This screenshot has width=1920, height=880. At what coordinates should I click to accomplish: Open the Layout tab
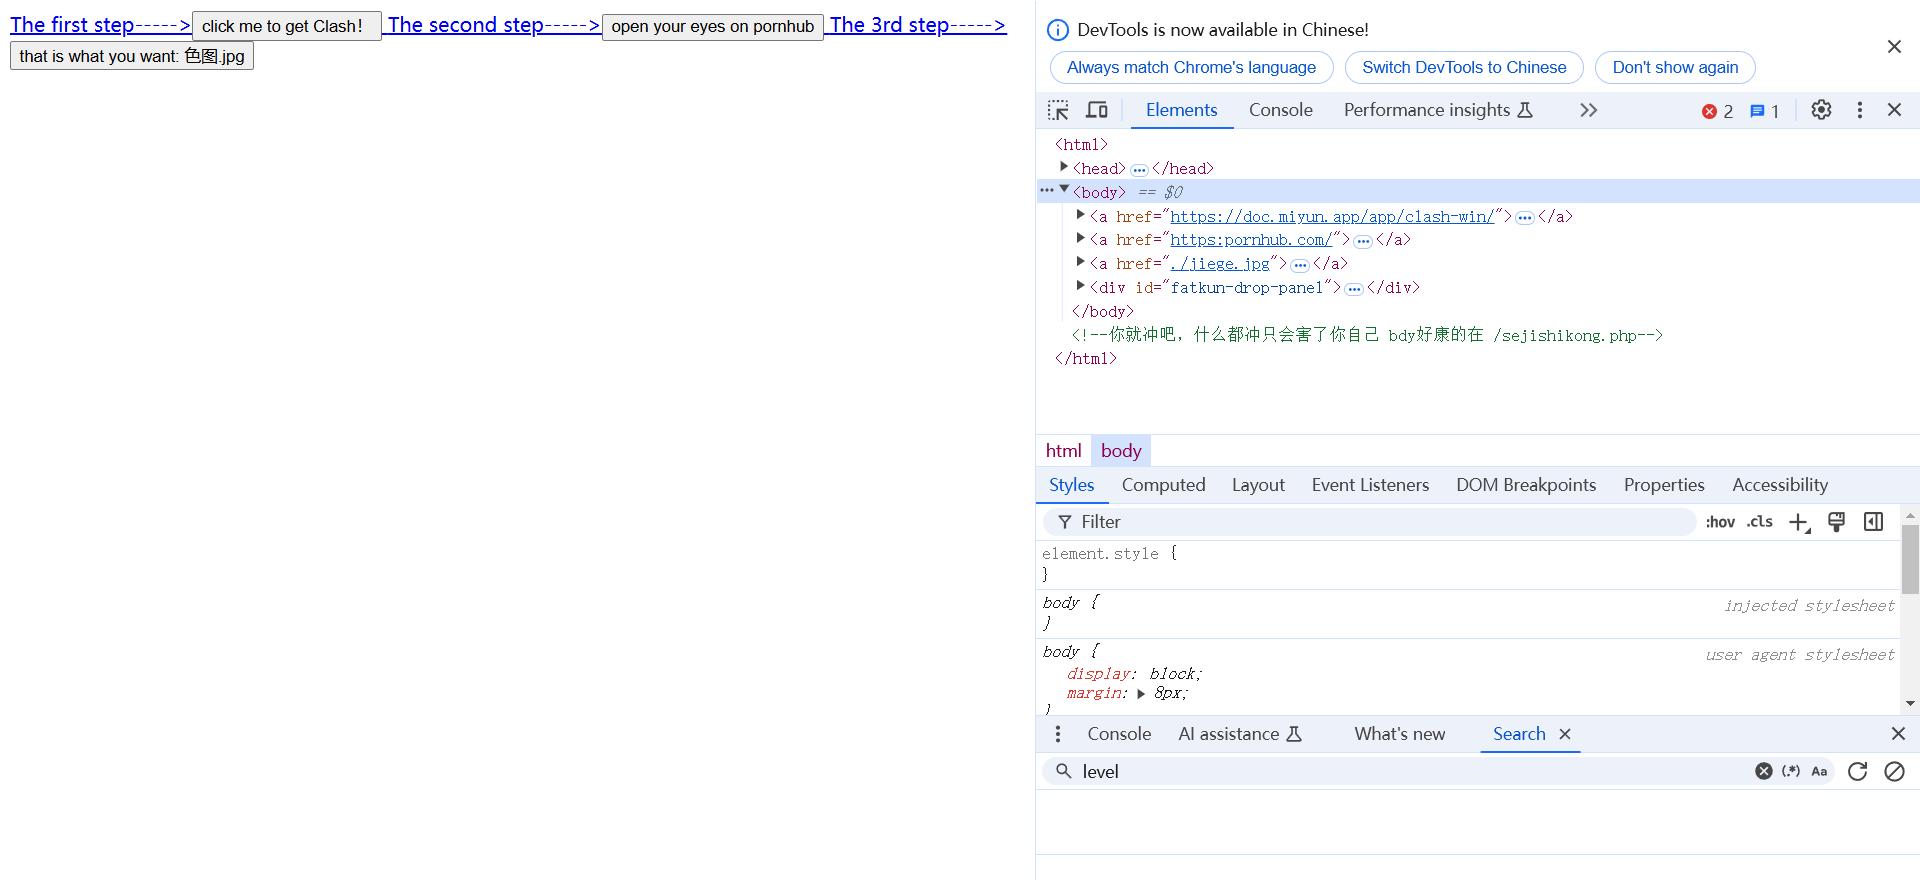[x=1258, y=485]
